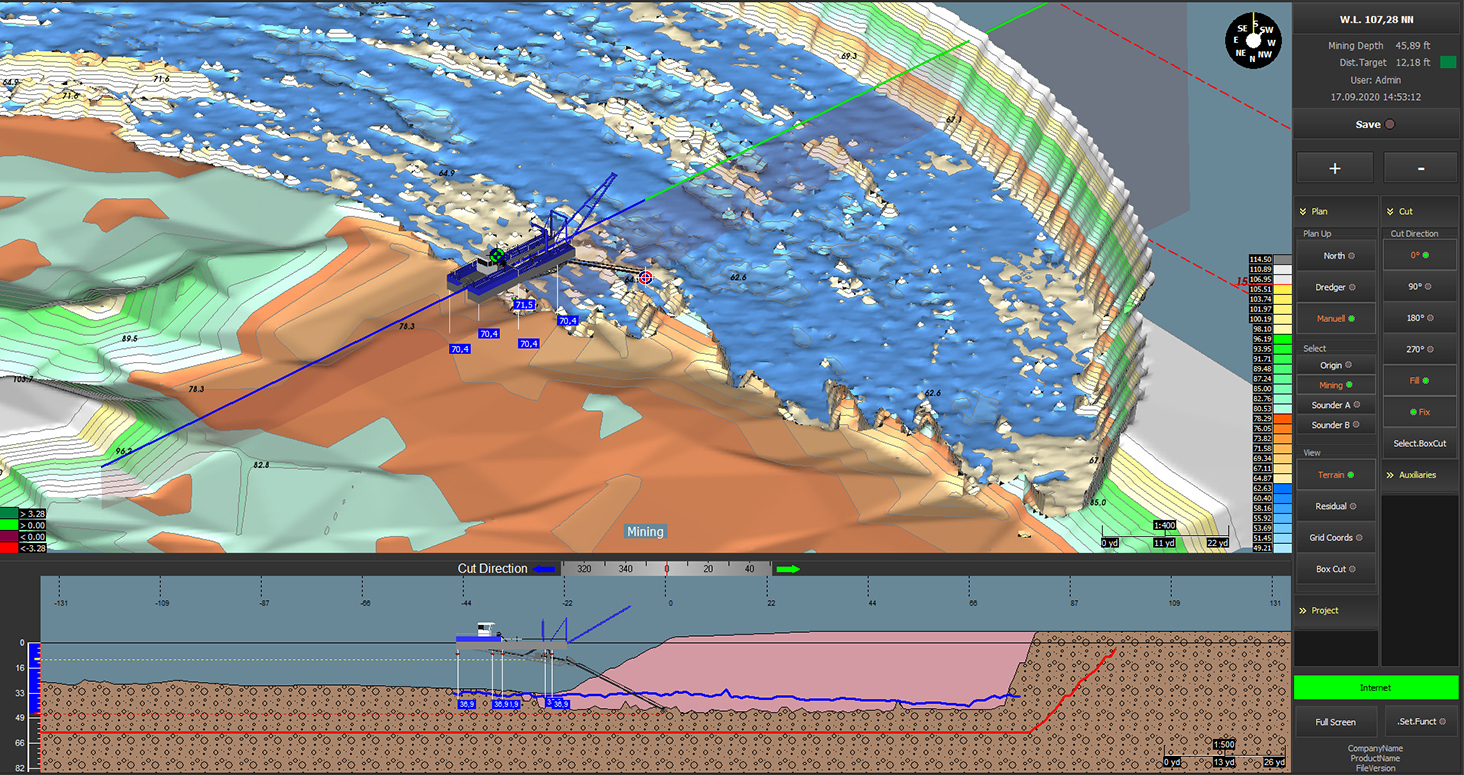1464x775 pixels.
Task: Expand the Project section
Action: coord(1335,610)
